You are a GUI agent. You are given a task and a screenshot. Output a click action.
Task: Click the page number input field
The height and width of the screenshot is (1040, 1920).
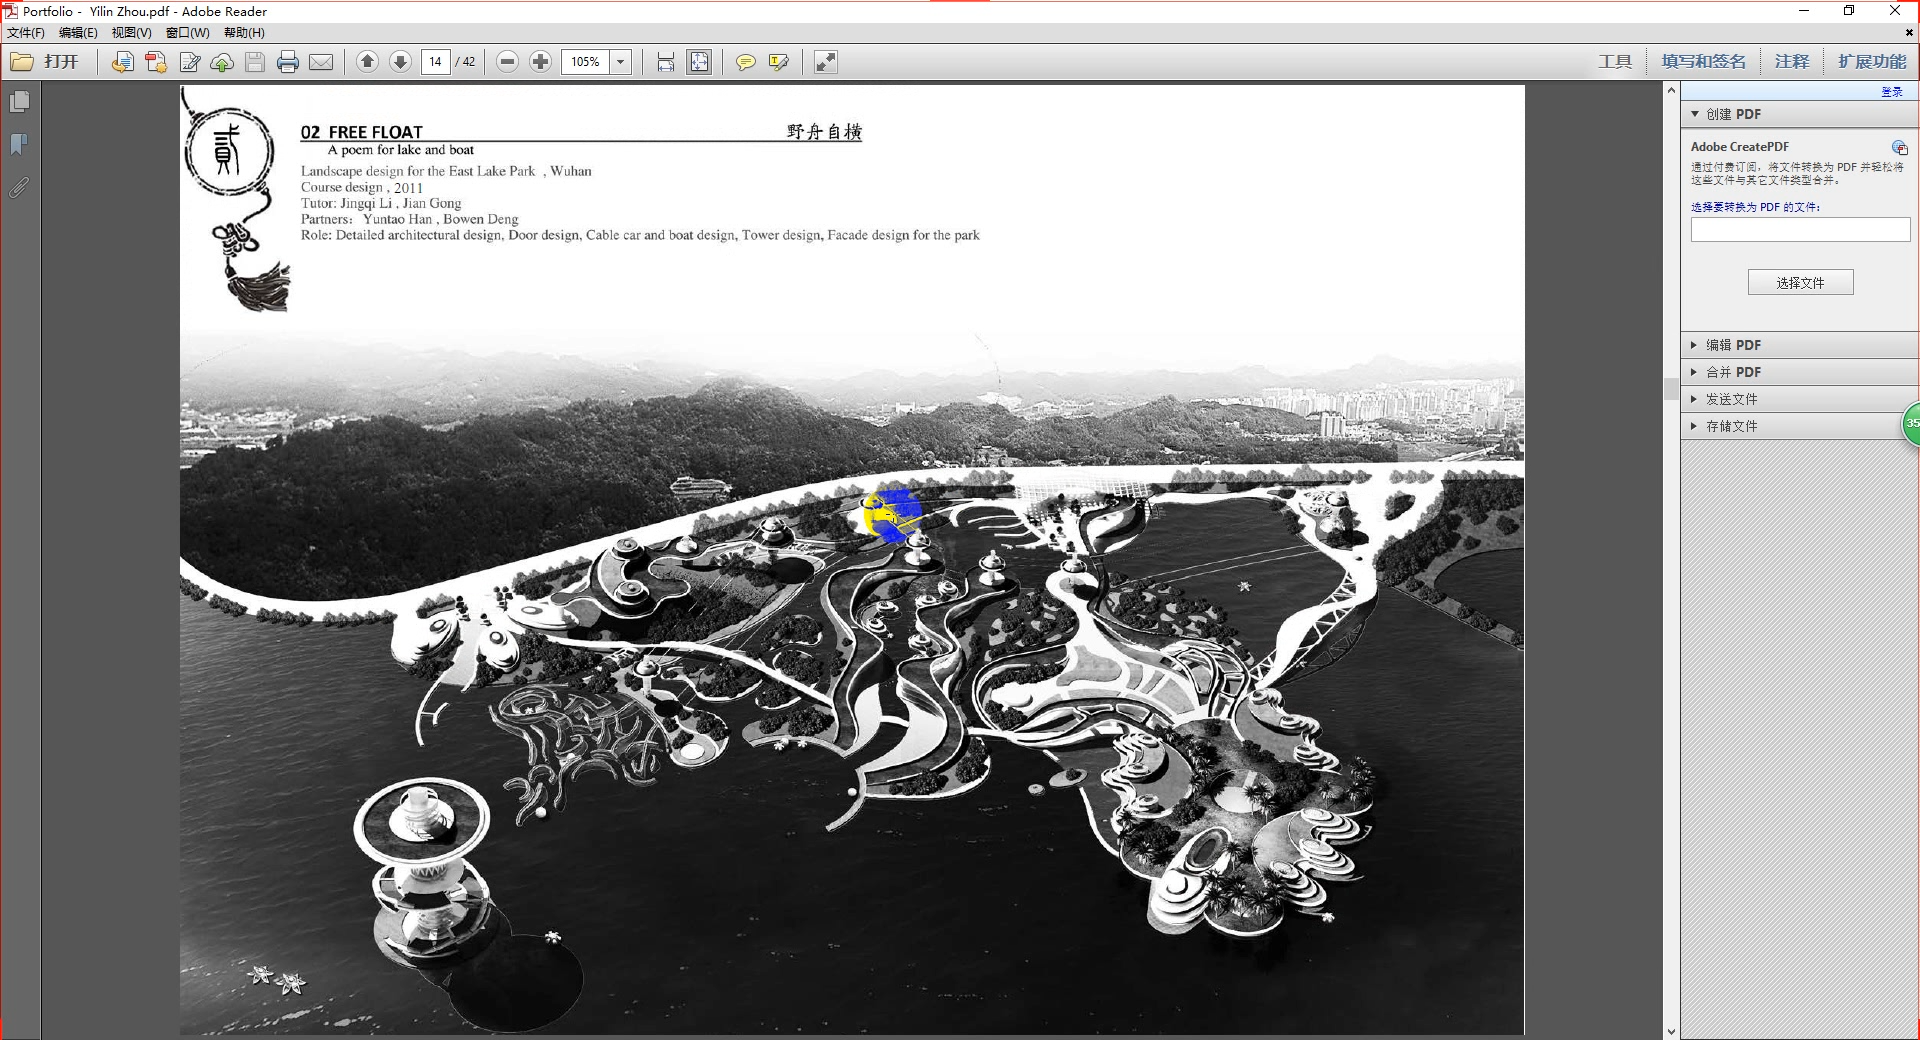[x=435, y=62]
